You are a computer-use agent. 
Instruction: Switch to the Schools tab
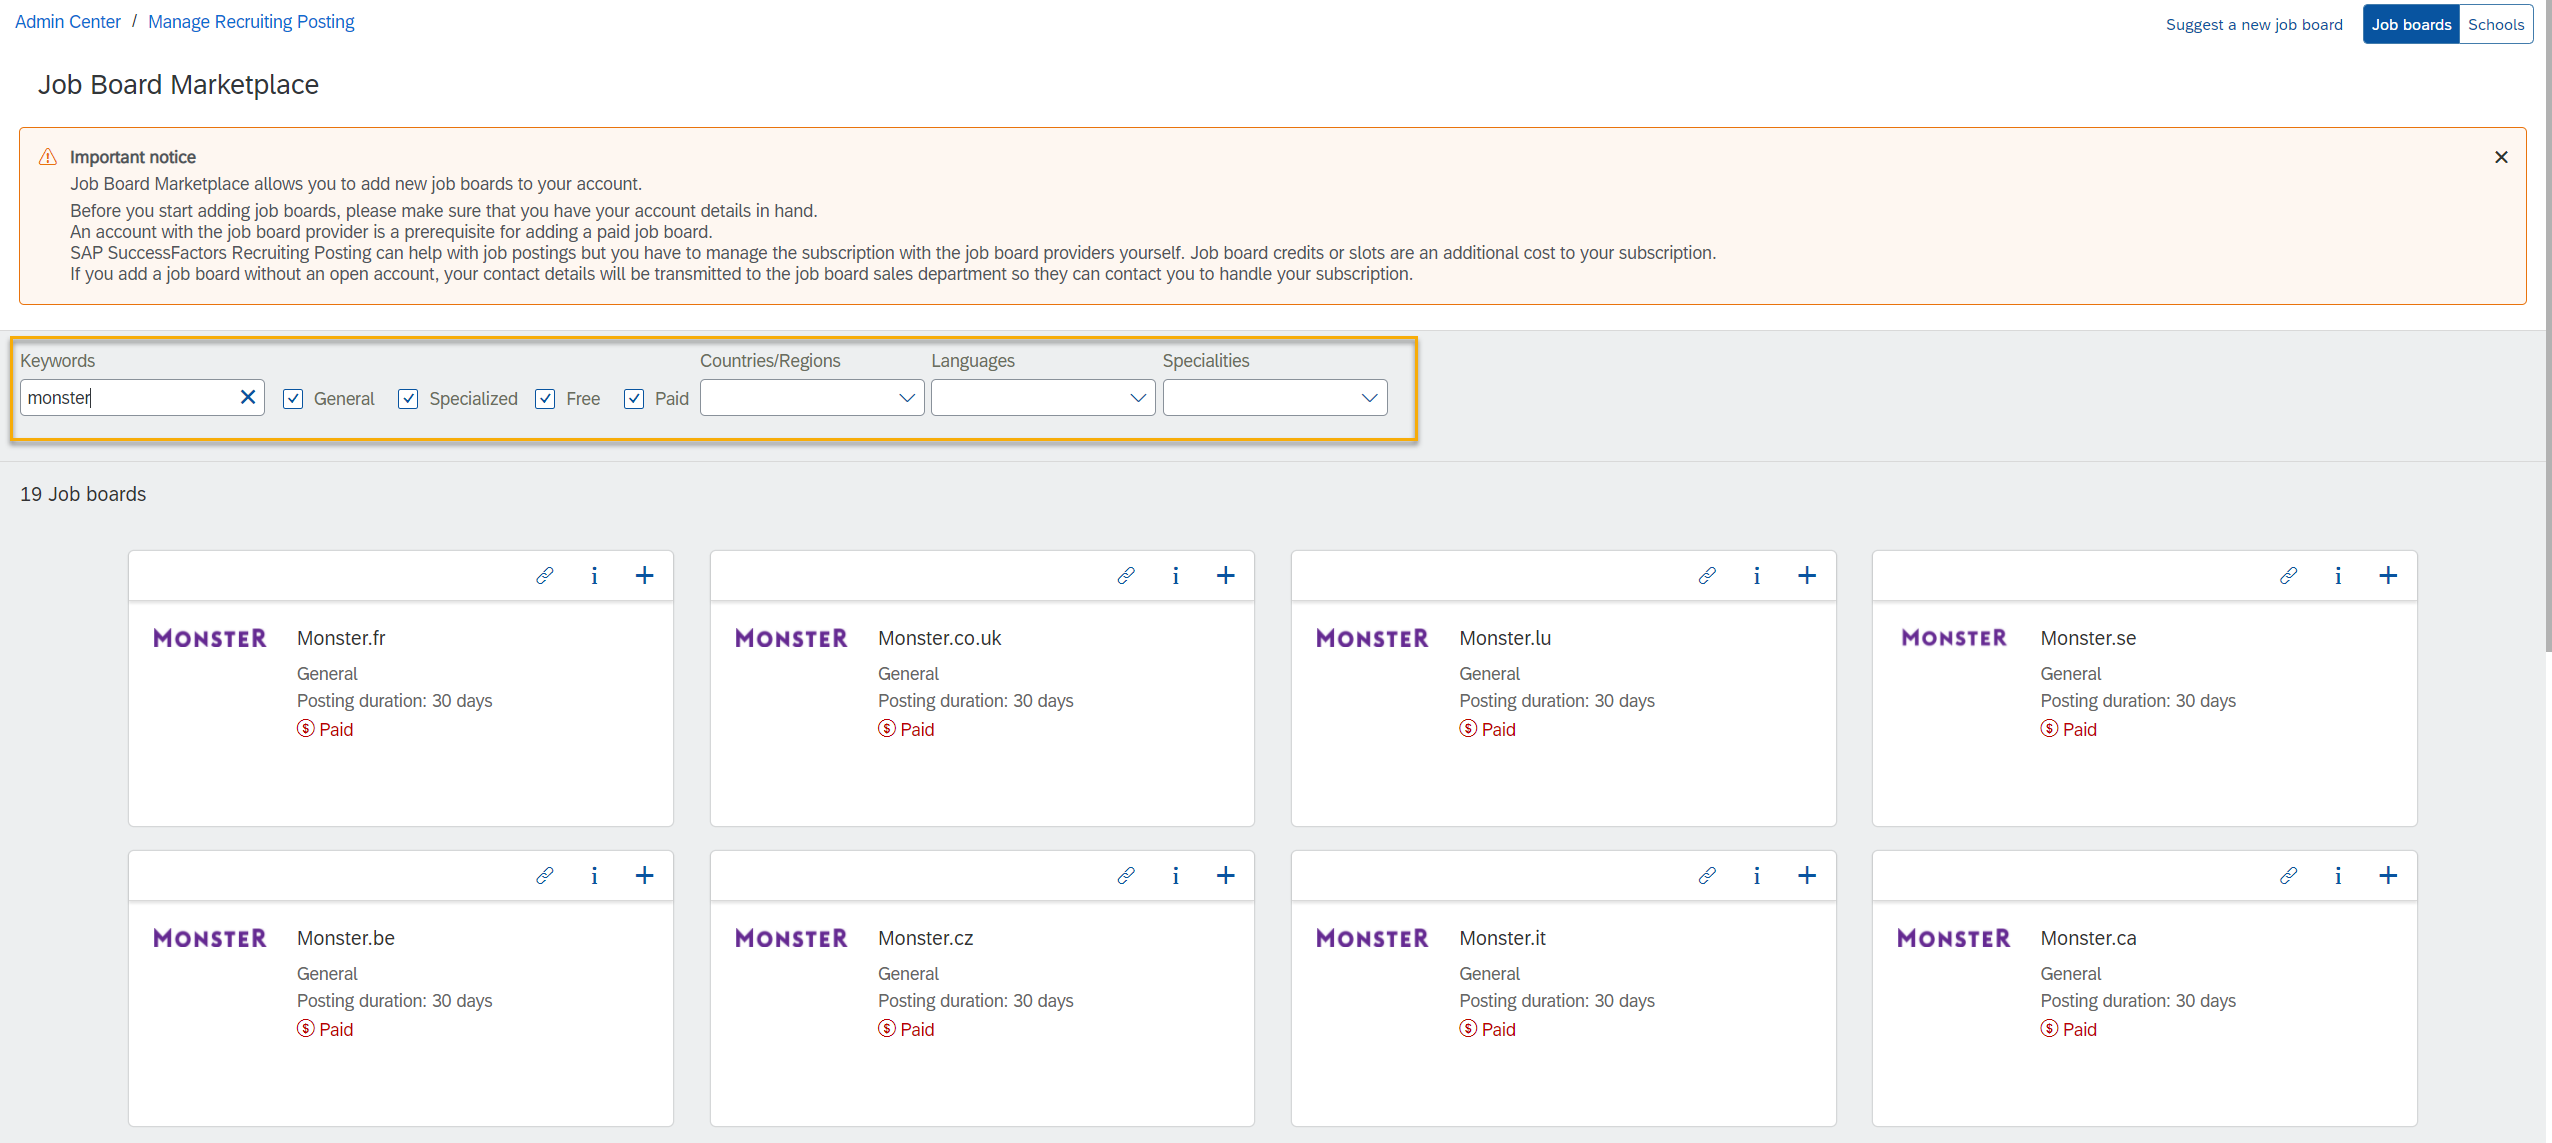2496,24
